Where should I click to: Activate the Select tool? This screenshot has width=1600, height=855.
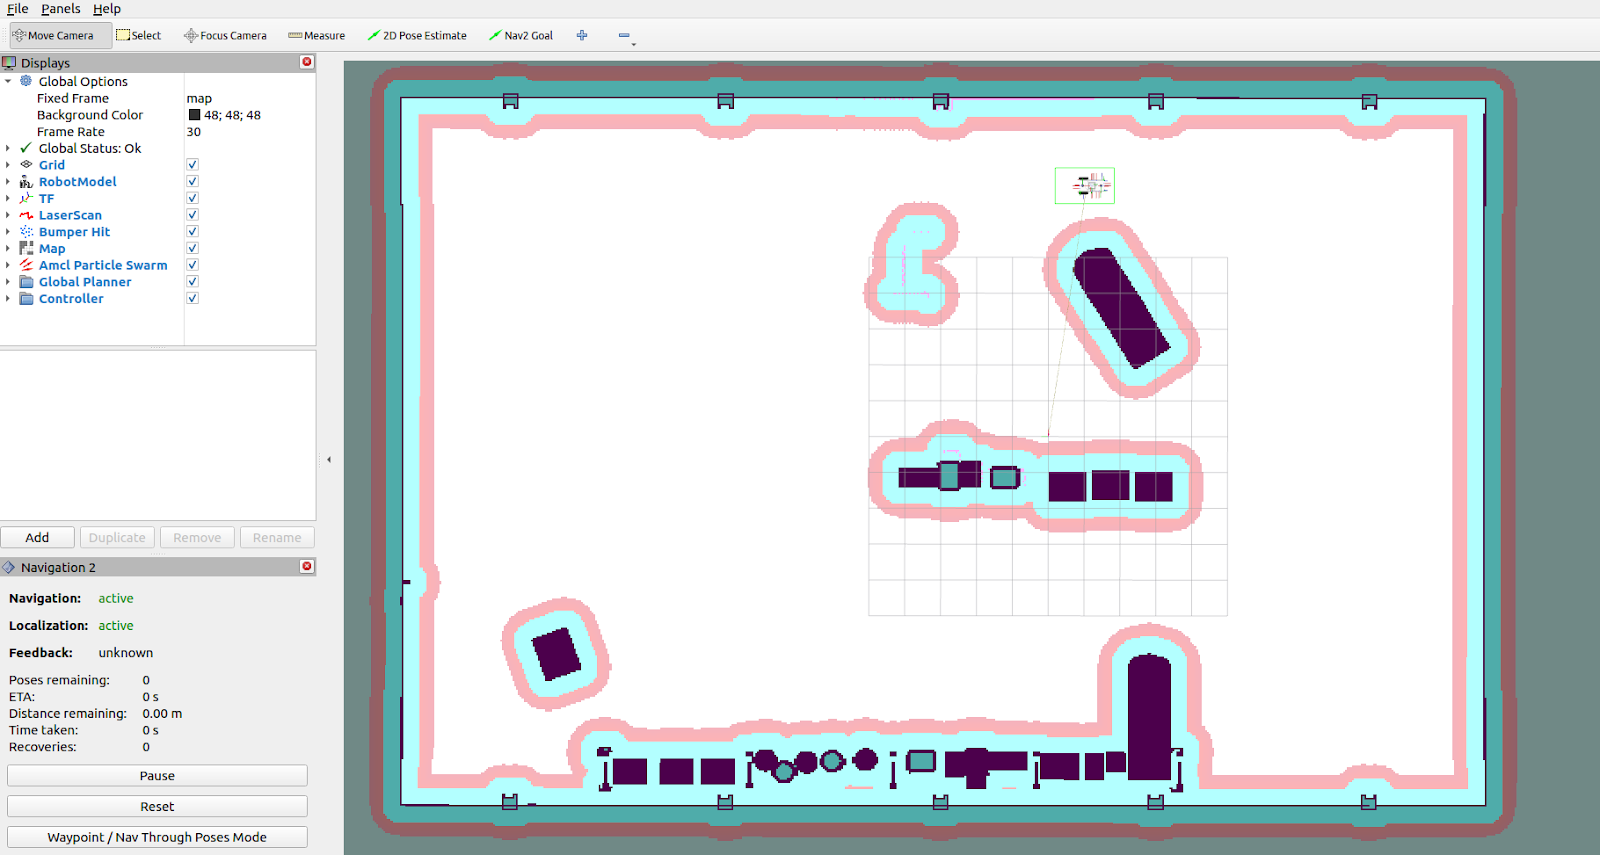(138, 35)
